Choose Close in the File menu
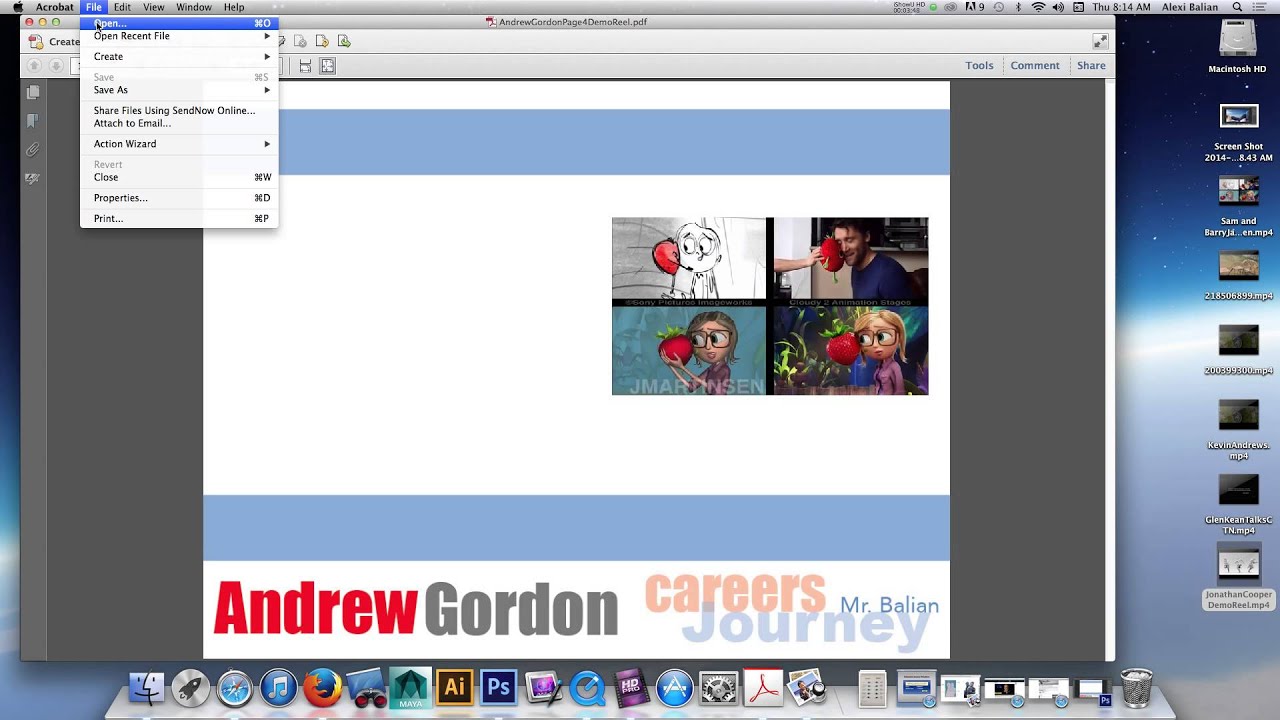This screenshot has width=1280, height=720. point(179,178)
